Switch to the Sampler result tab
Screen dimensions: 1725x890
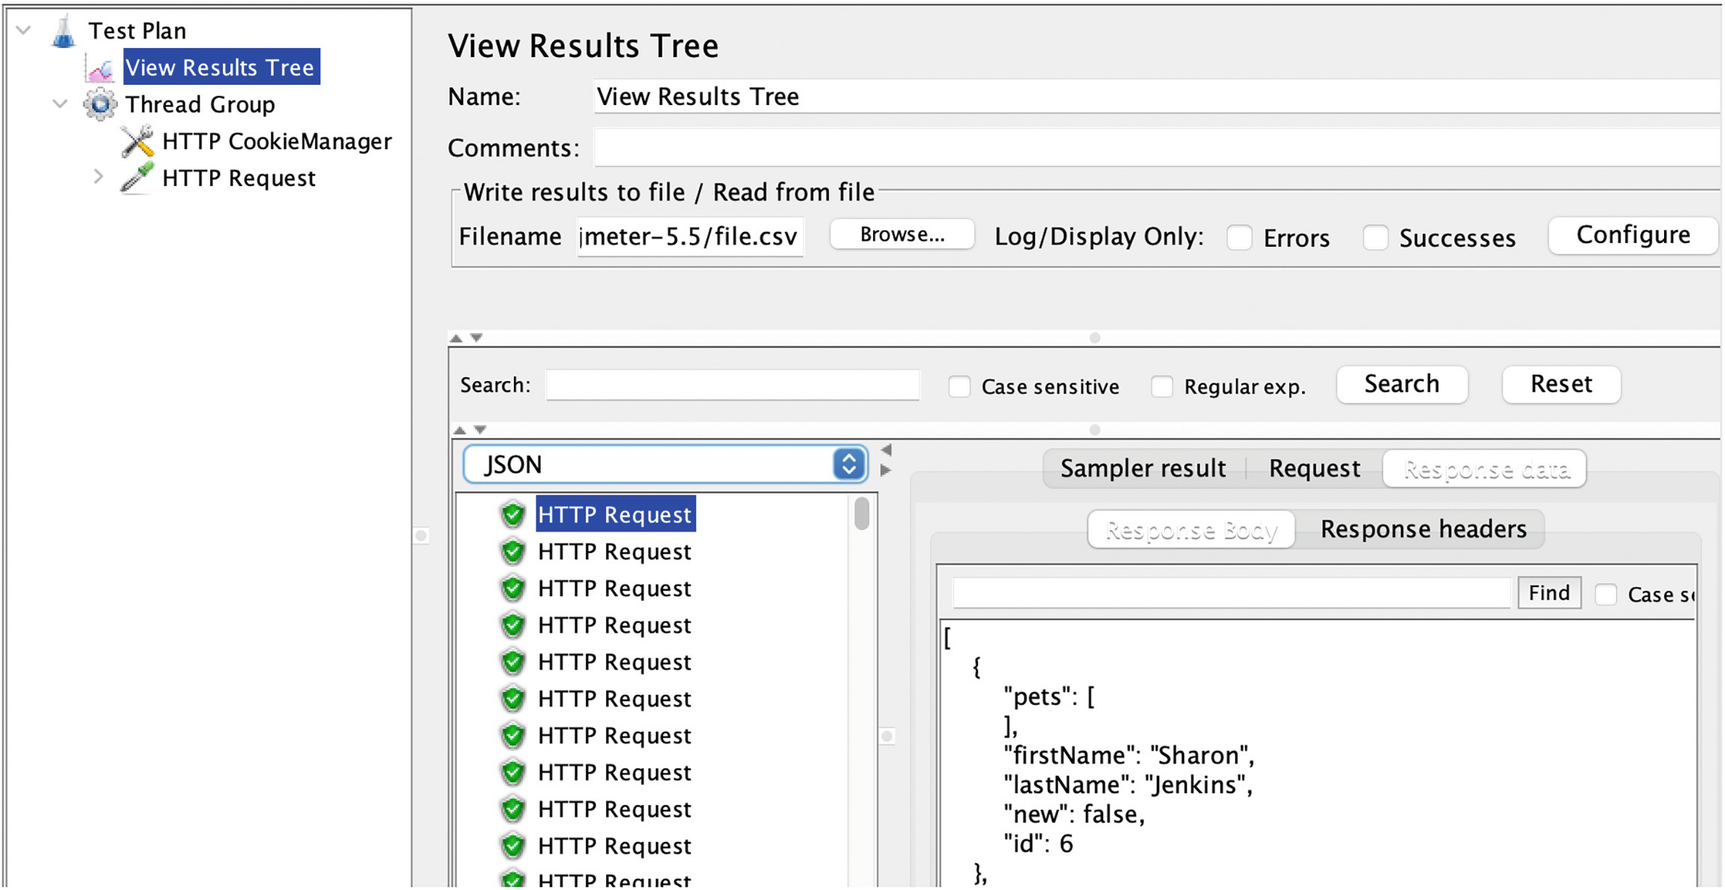[x=1142, y=469]
